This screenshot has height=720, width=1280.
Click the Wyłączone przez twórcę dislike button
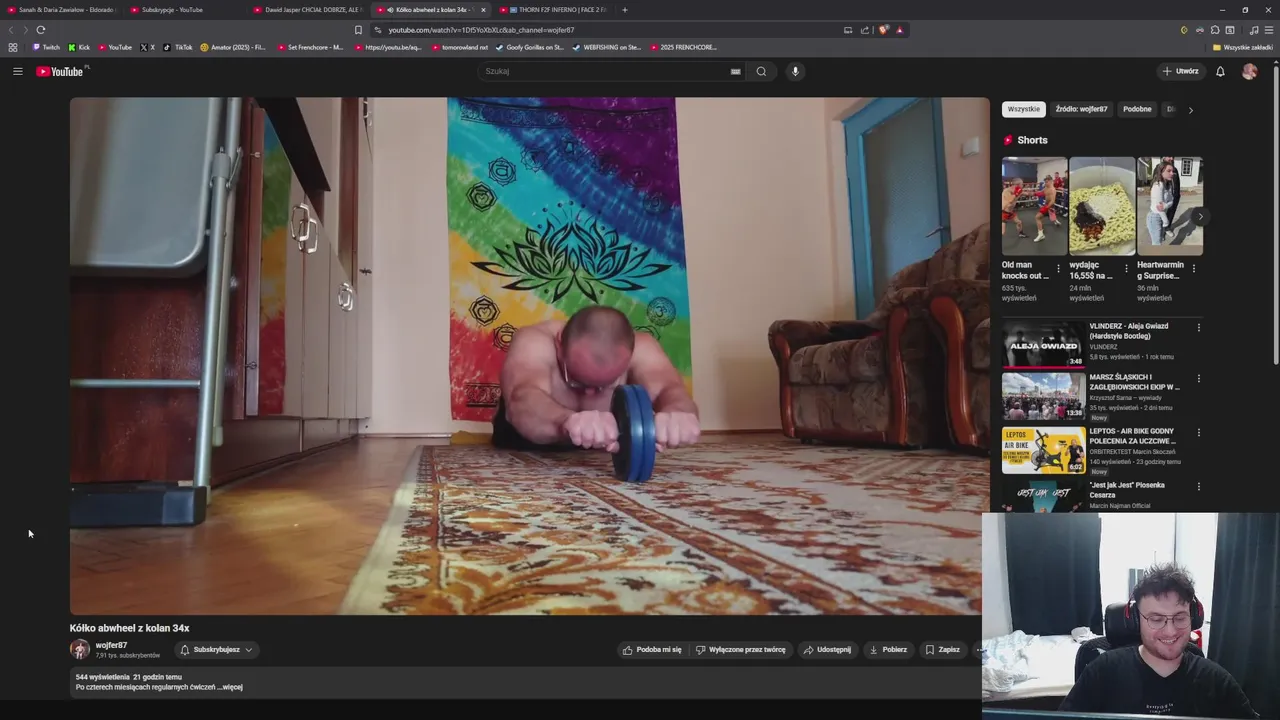click(x=741, y=650)
